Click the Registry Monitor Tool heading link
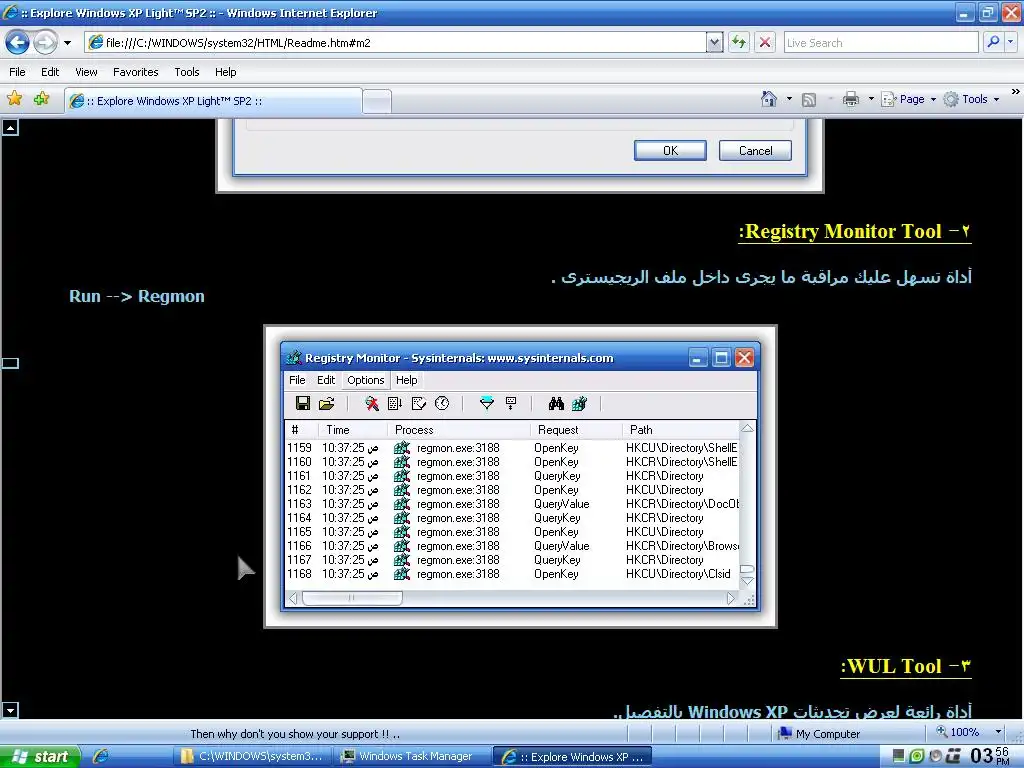This screenshot has height=768, width=1024. 855,231
